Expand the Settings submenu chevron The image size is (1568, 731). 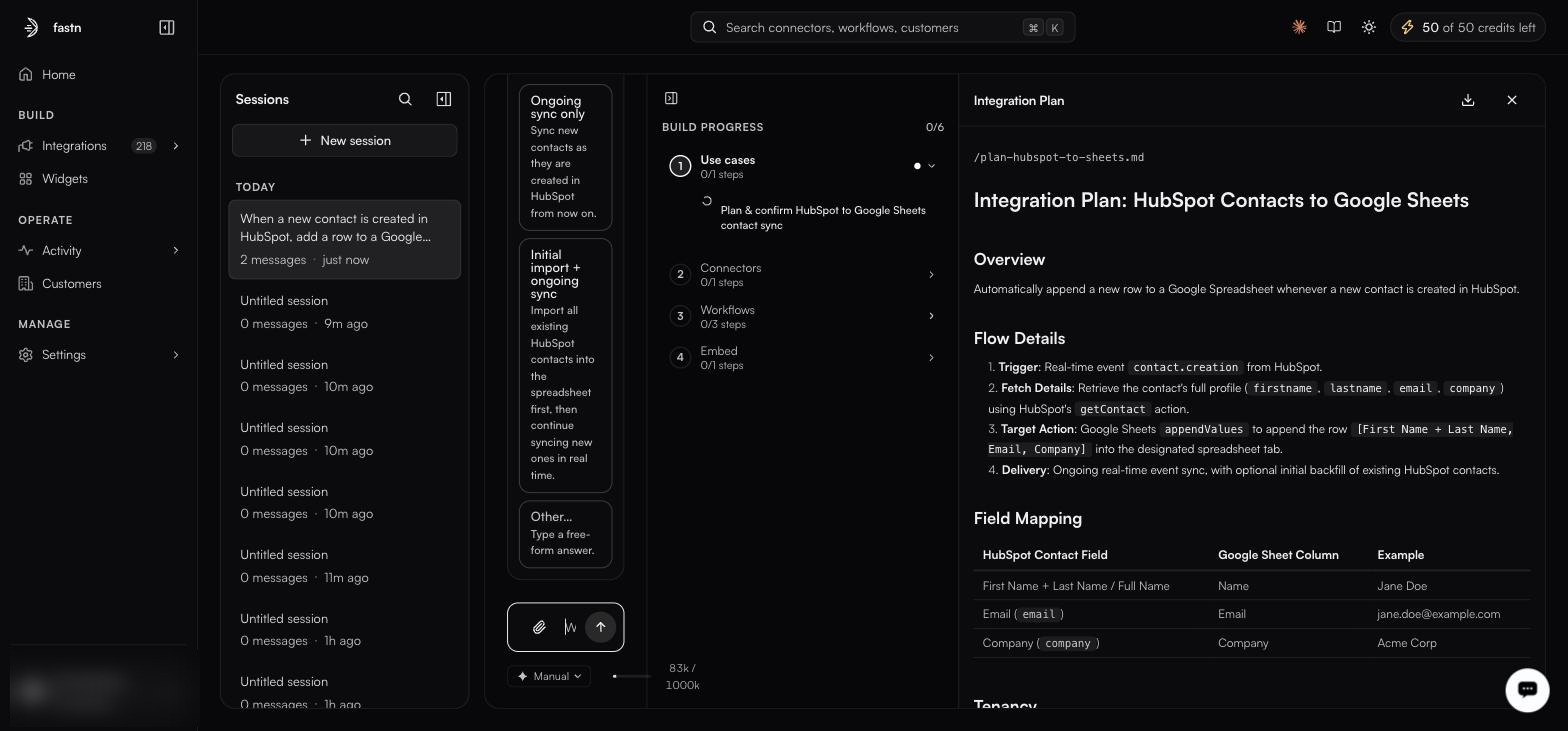(176, 354)
